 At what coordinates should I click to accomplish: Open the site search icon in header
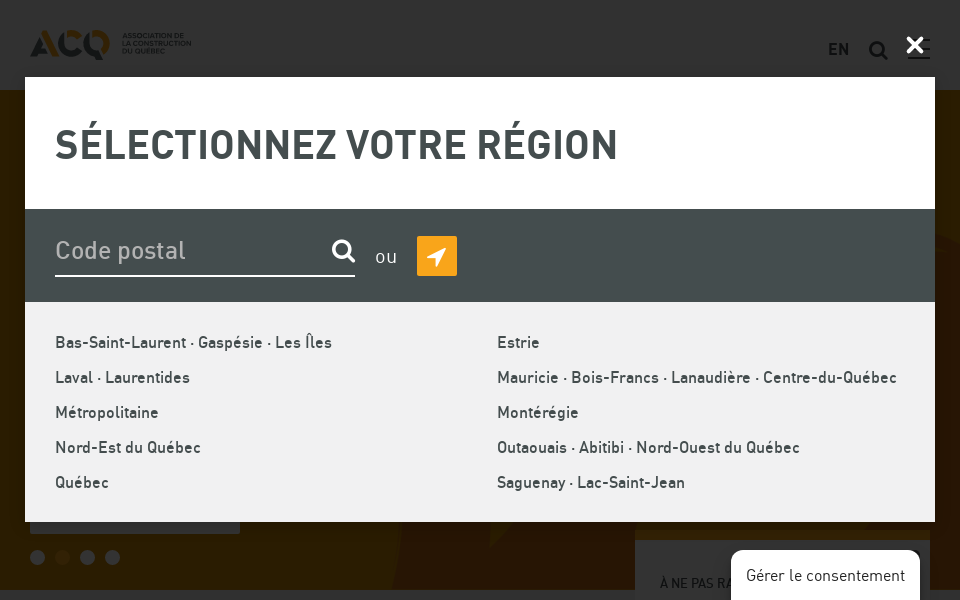tap(878, 50)
